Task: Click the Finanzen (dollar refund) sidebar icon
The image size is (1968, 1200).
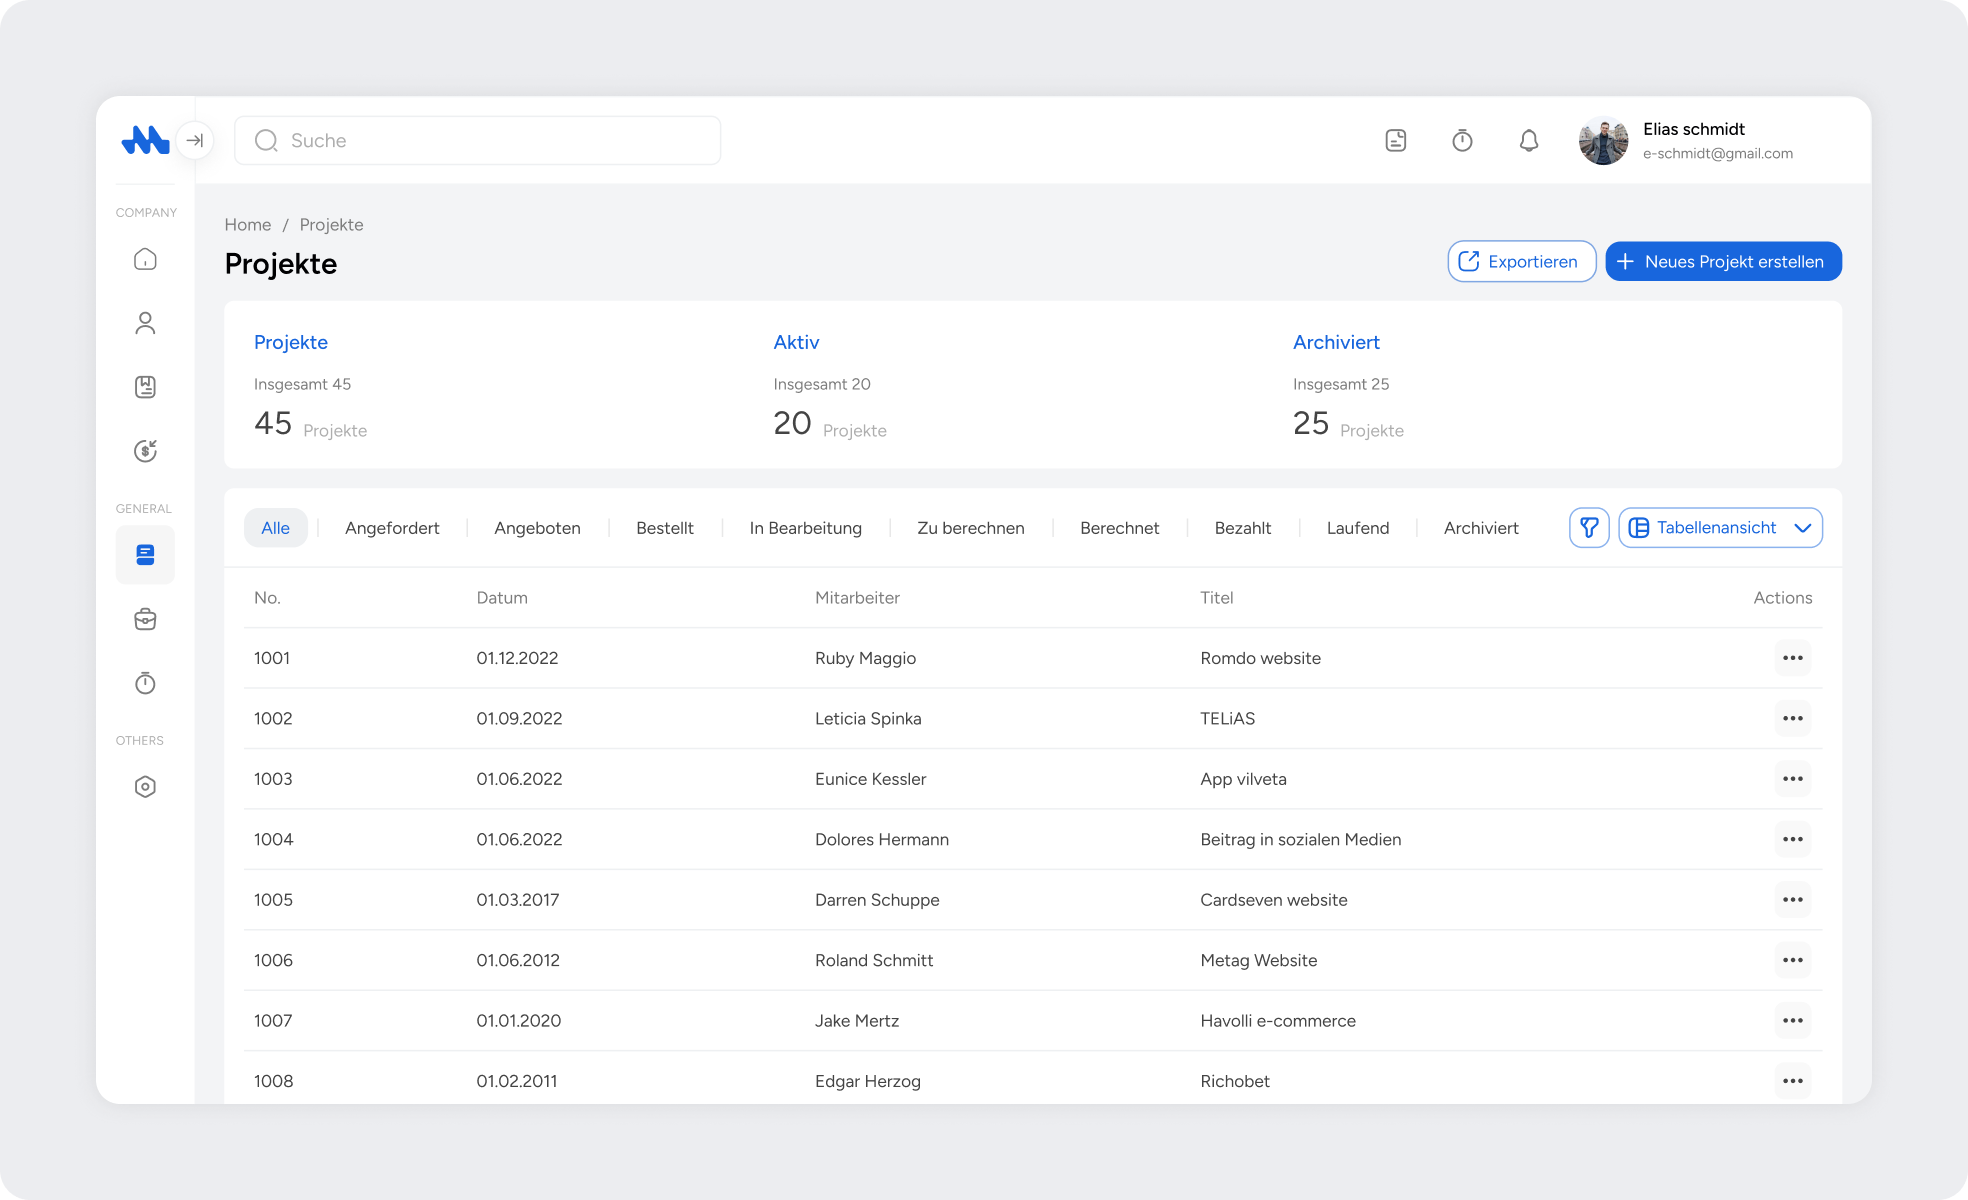Action: (x=145, y=450)
